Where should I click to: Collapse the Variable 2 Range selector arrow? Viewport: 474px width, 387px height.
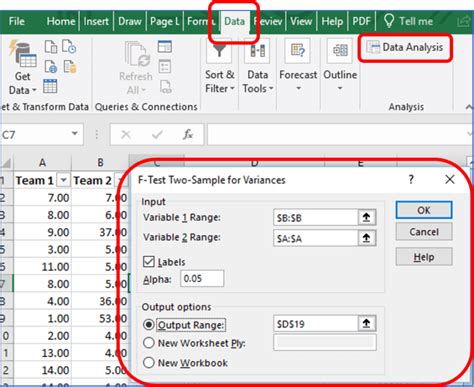[367, 238]
